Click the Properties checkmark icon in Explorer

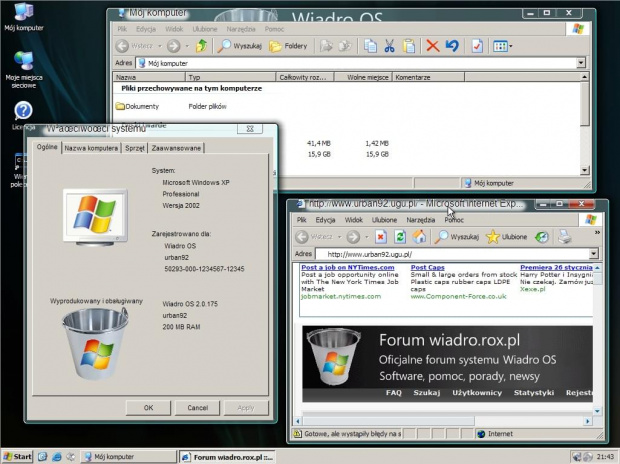click(477, 46)
